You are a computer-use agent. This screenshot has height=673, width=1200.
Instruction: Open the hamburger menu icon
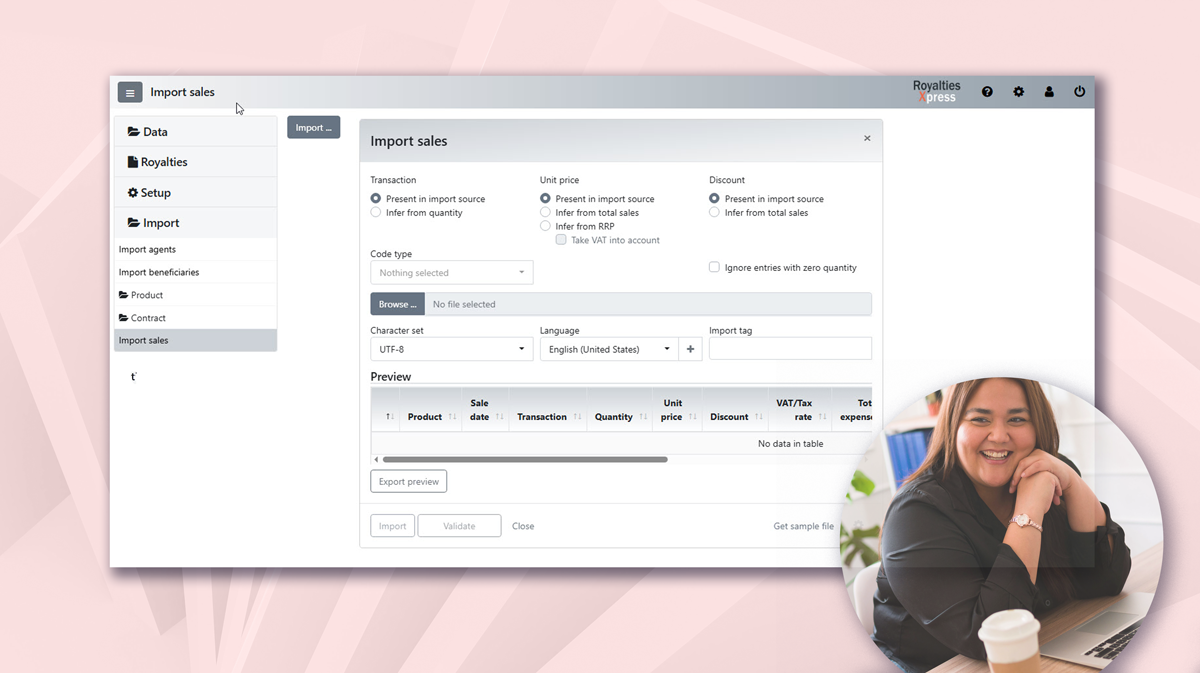coord(130,93)
